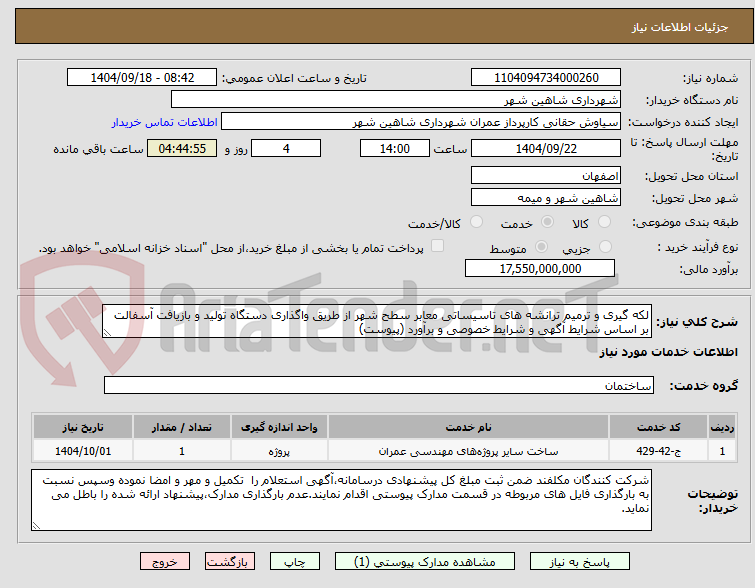Click the برآورد مالی label
The width and height of the screenshot is (755, 588).
(709, 269)
